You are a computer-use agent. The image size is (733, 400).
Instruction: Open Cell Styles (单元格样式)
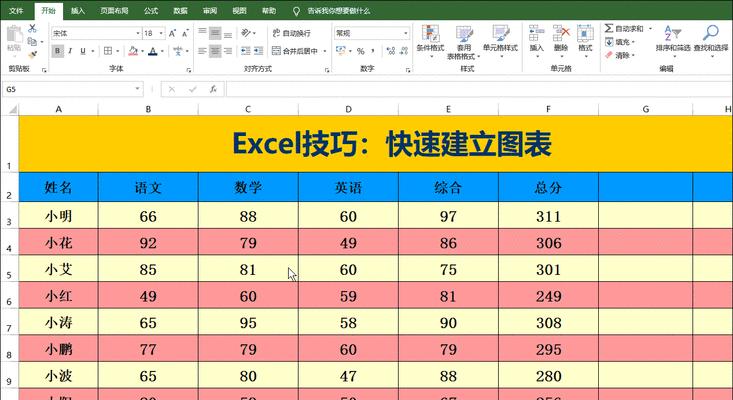point(500,41)
